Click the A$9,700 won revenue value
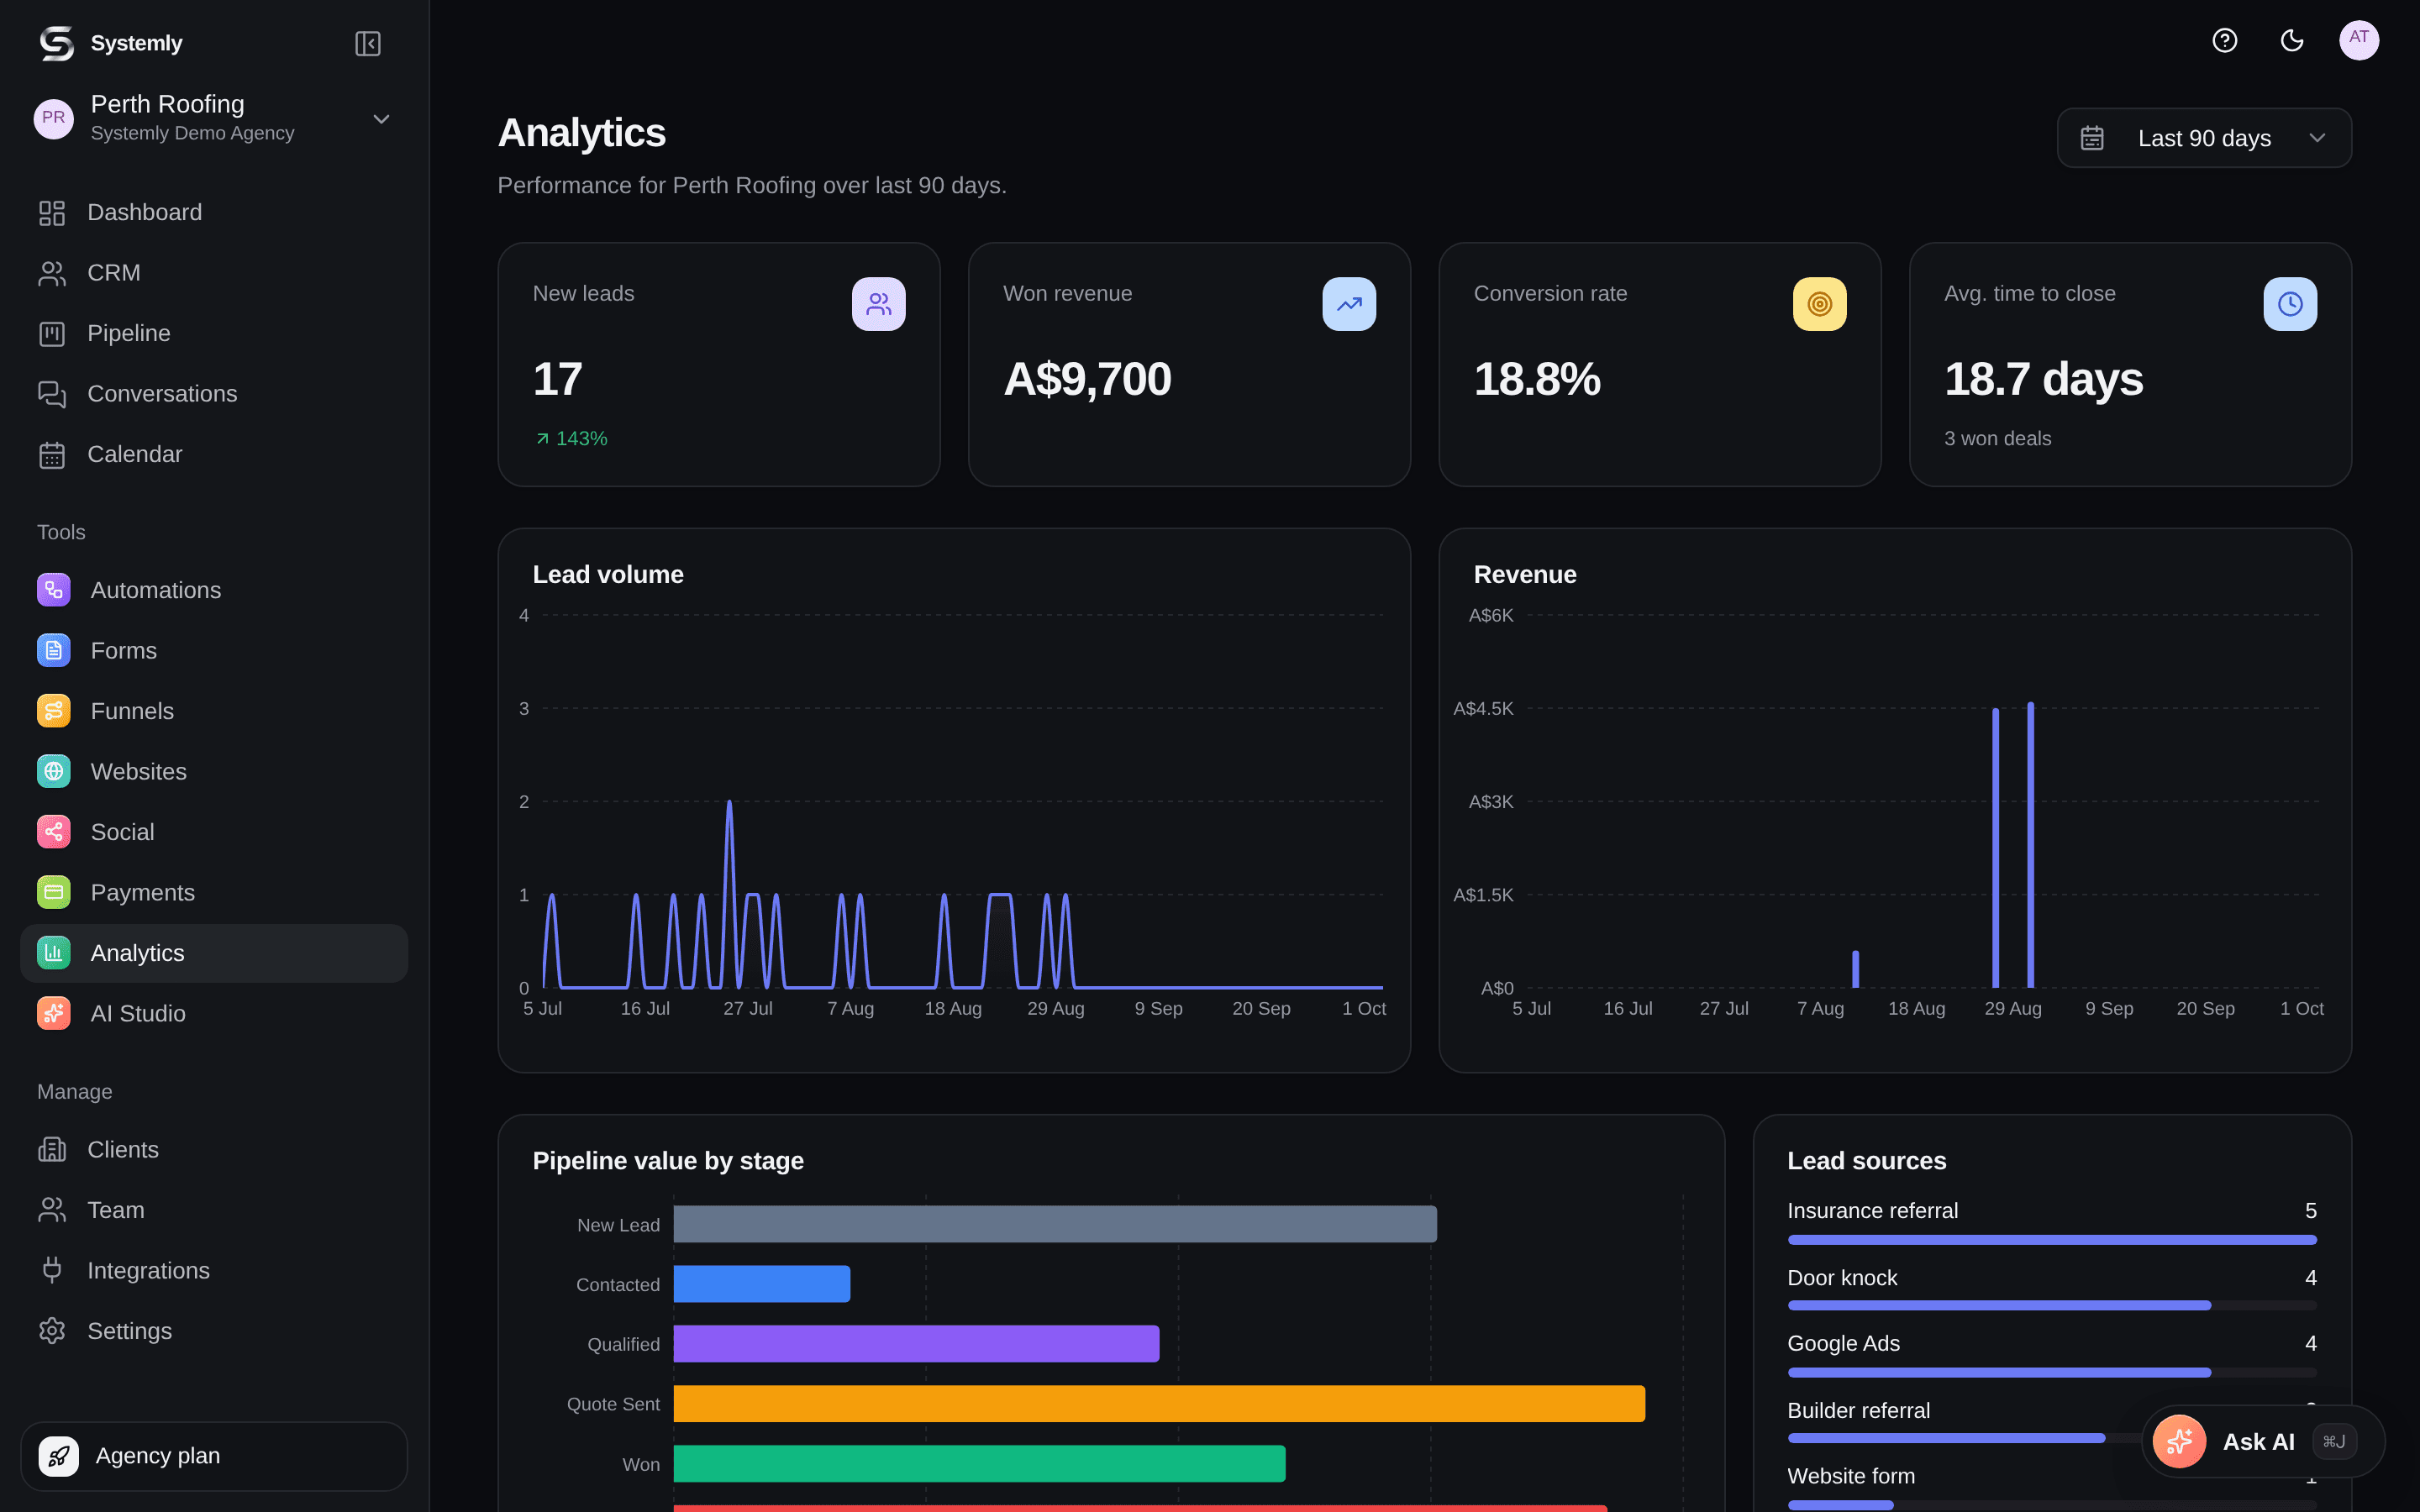Image resolution: width=2420 pixels, height=1512 pixels. coord(1087,379)
